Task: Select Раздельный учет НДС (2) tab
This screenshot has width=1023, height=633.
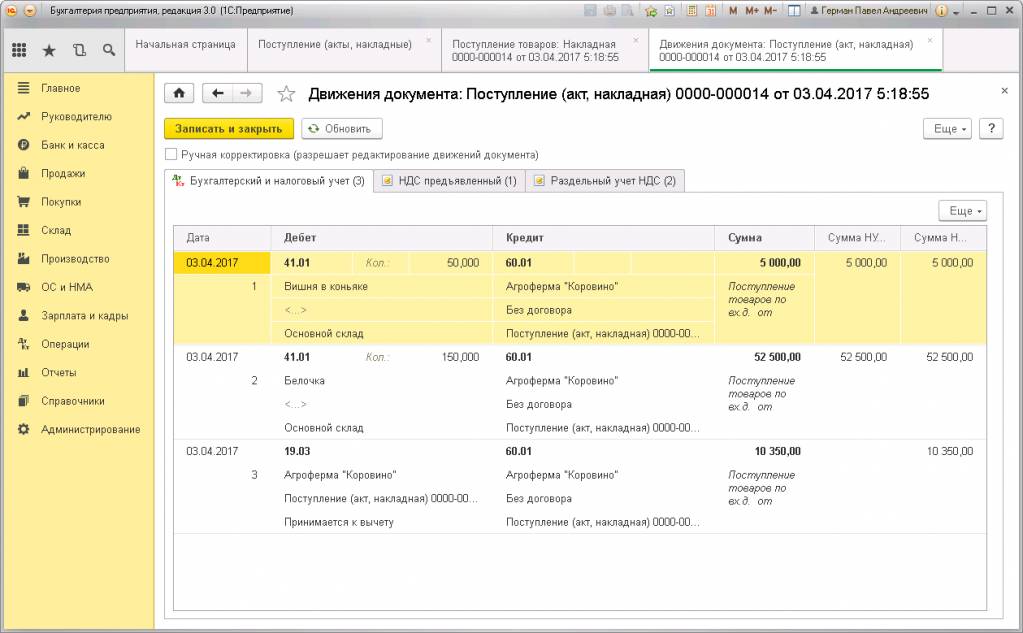Action: click(x=605, y=181)
